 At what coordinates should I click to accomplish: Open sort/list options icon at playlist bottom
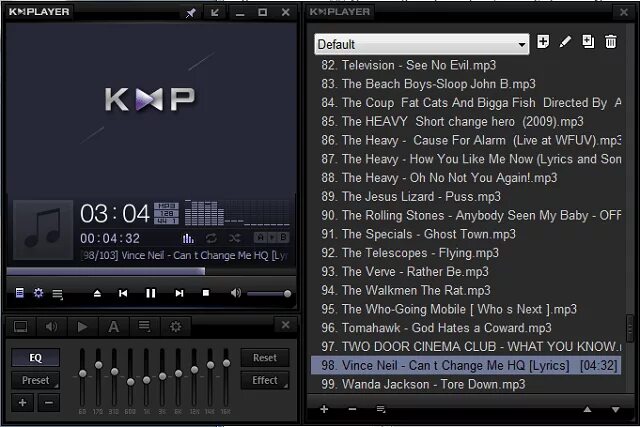click(381, 409)
